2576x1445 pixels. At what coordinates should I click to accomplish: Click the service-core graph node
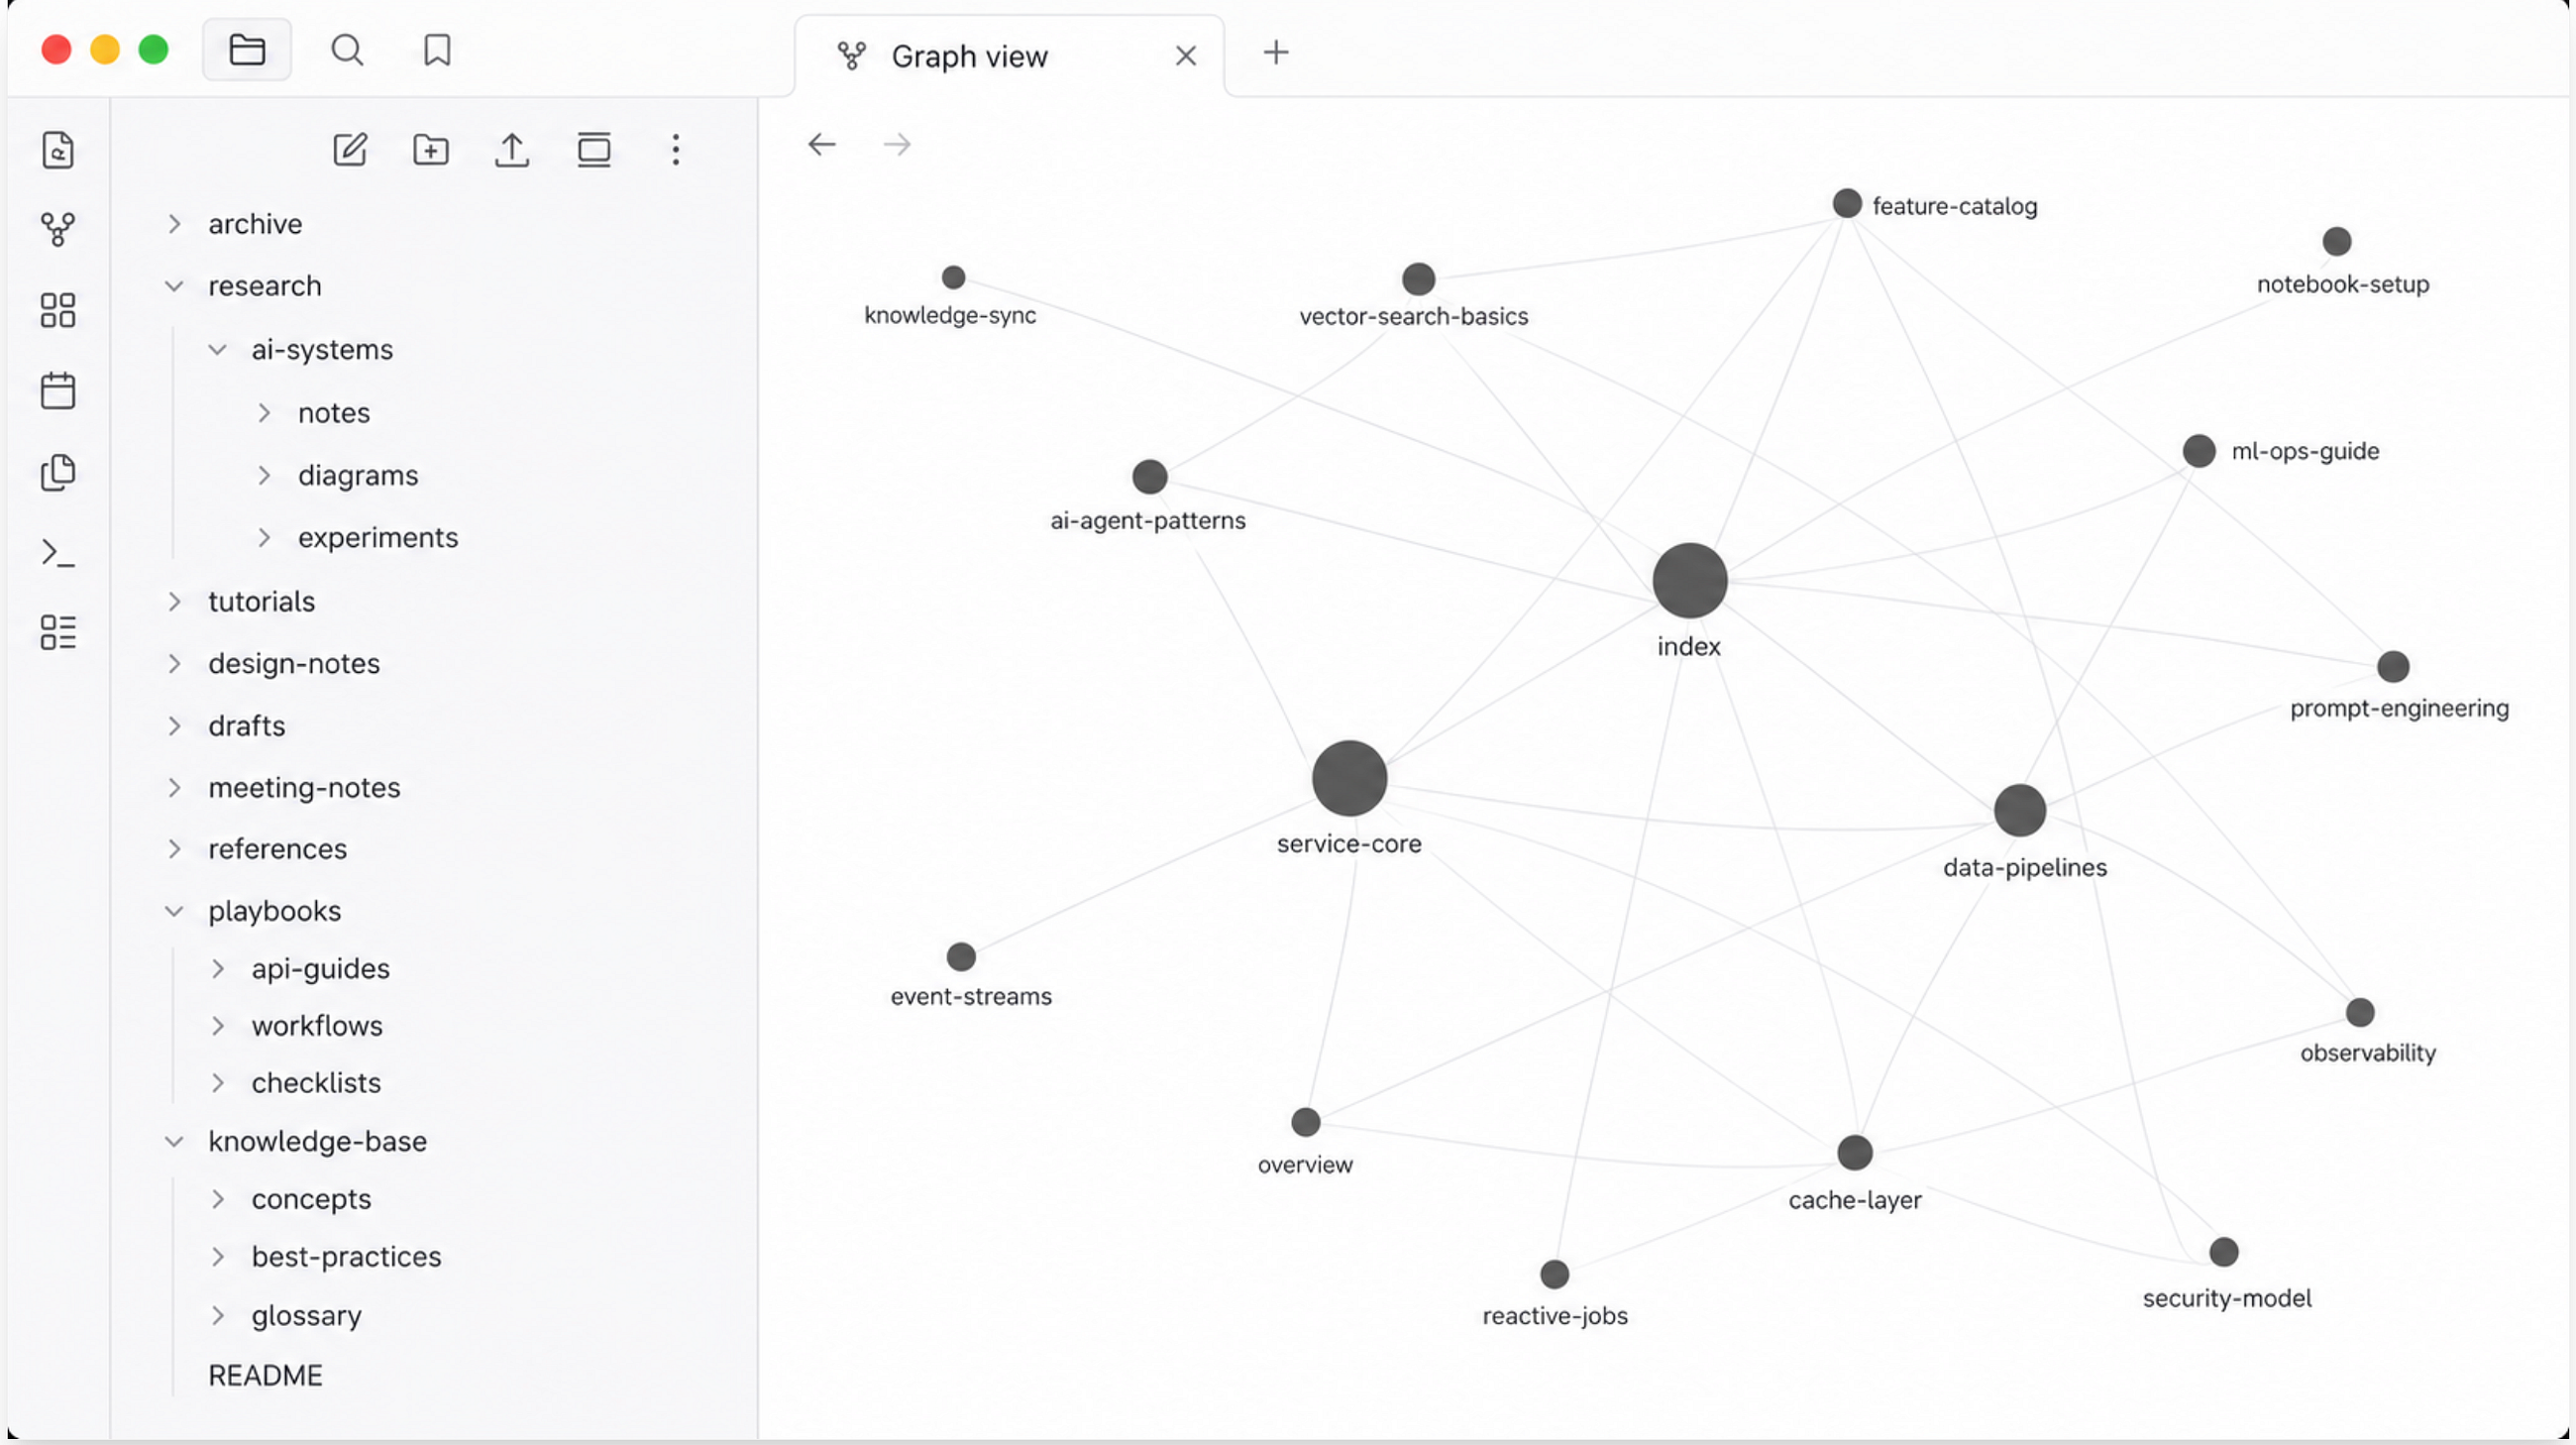1349,779
